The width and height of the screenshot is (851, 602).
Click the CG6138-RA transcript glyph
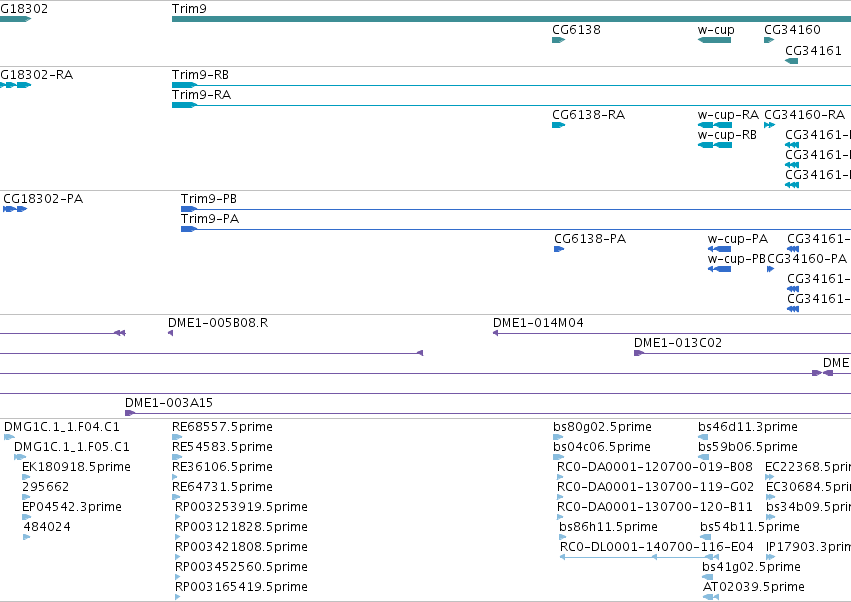point(558,125)
